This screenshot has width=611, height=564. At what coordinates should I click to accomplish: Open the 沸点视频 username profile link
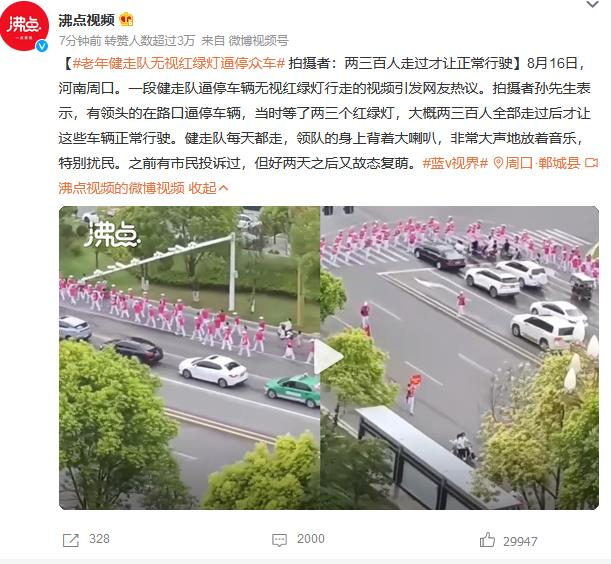87,20
